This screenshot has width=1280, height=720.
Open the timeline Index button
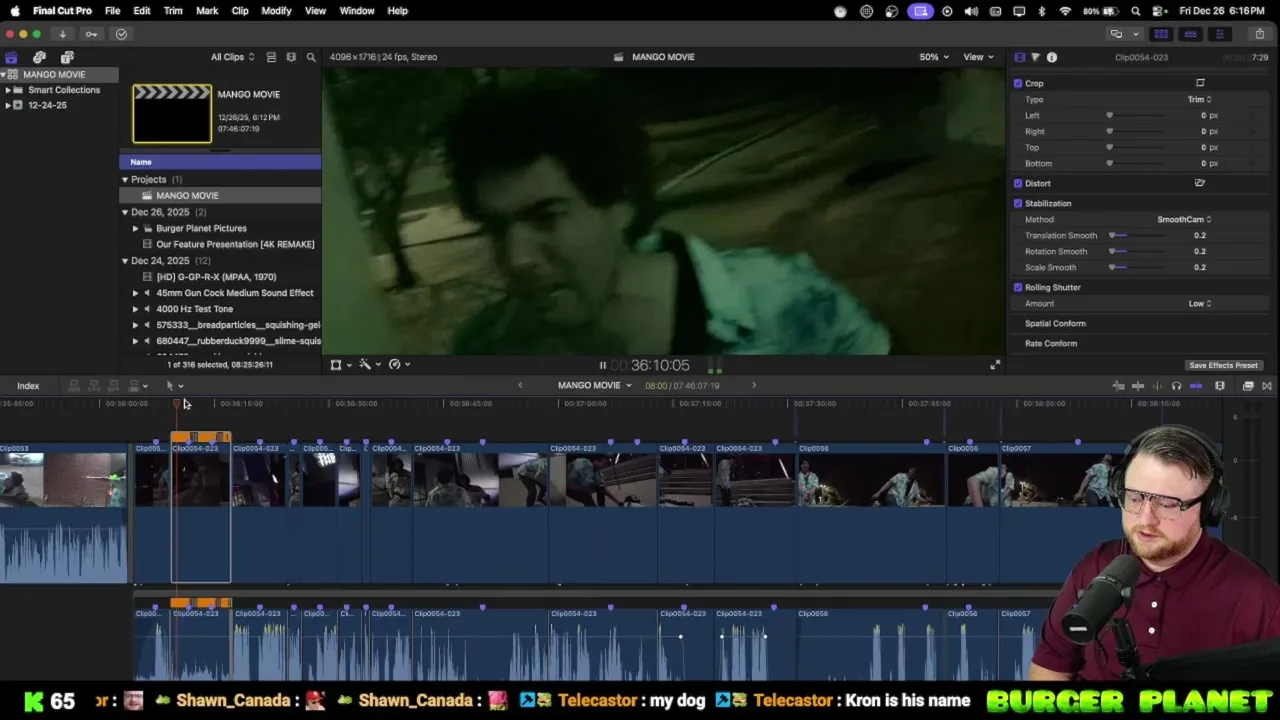click(28, 386)
